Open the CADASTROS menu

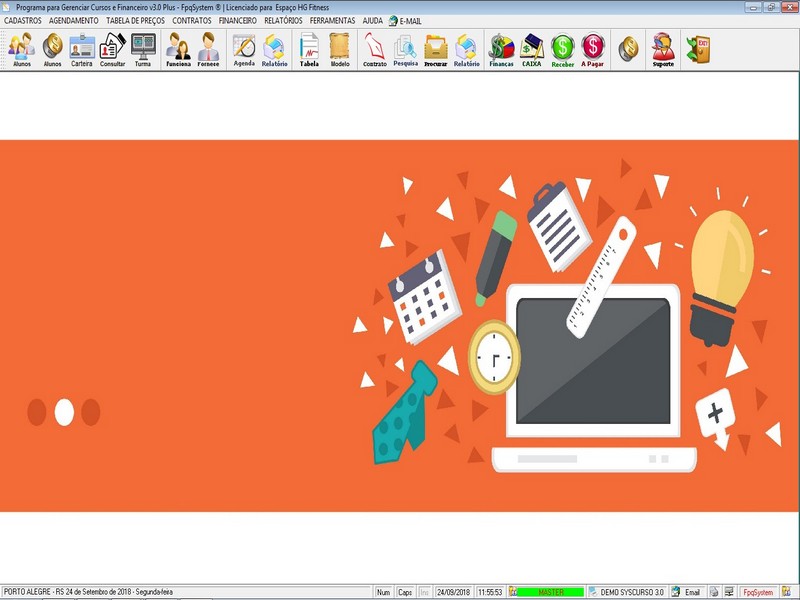22,21
